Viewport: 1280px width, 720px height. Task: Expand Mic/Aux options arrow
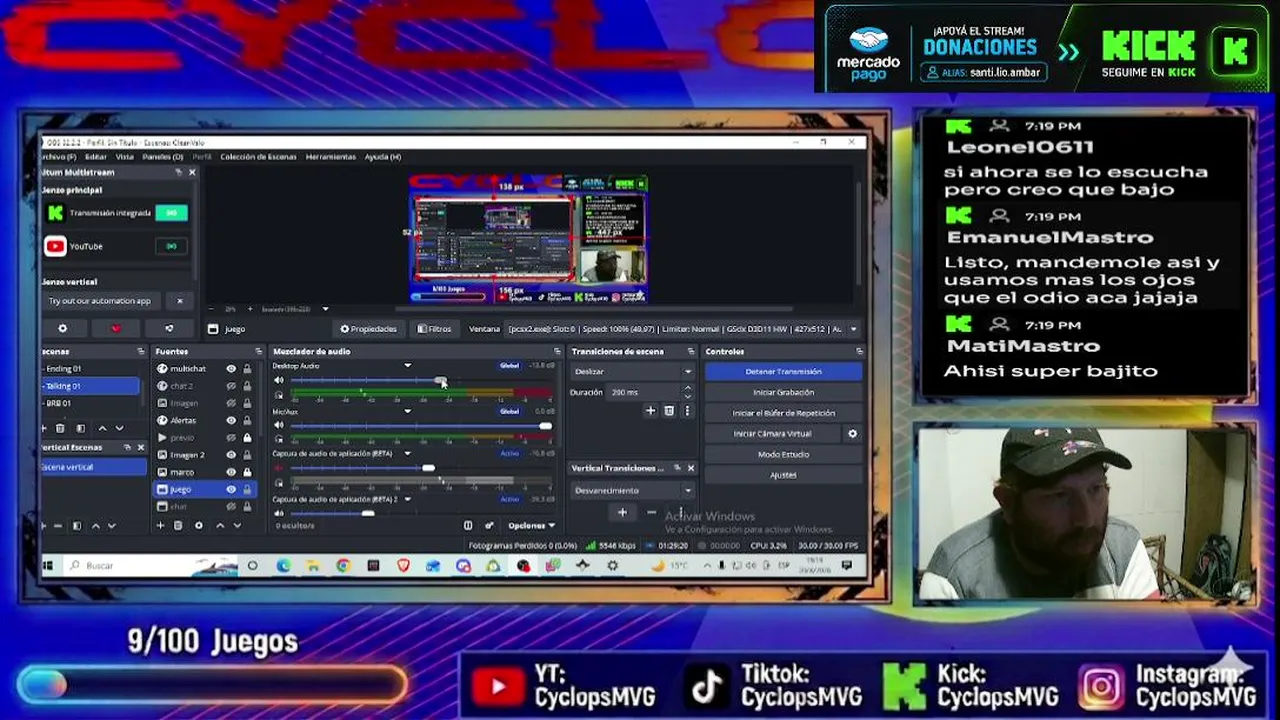407,411
